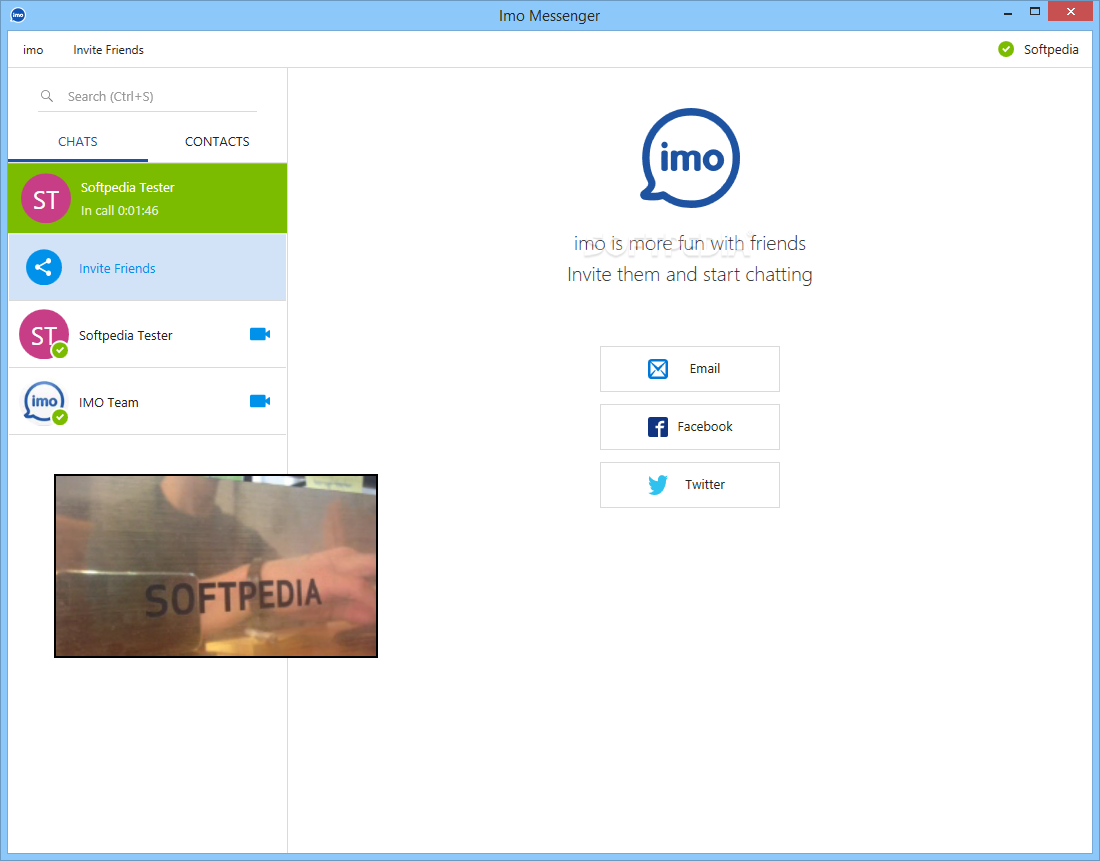
Task: Click Softpedia Tester's pink ST contact avatar
Action: (44, 335)
